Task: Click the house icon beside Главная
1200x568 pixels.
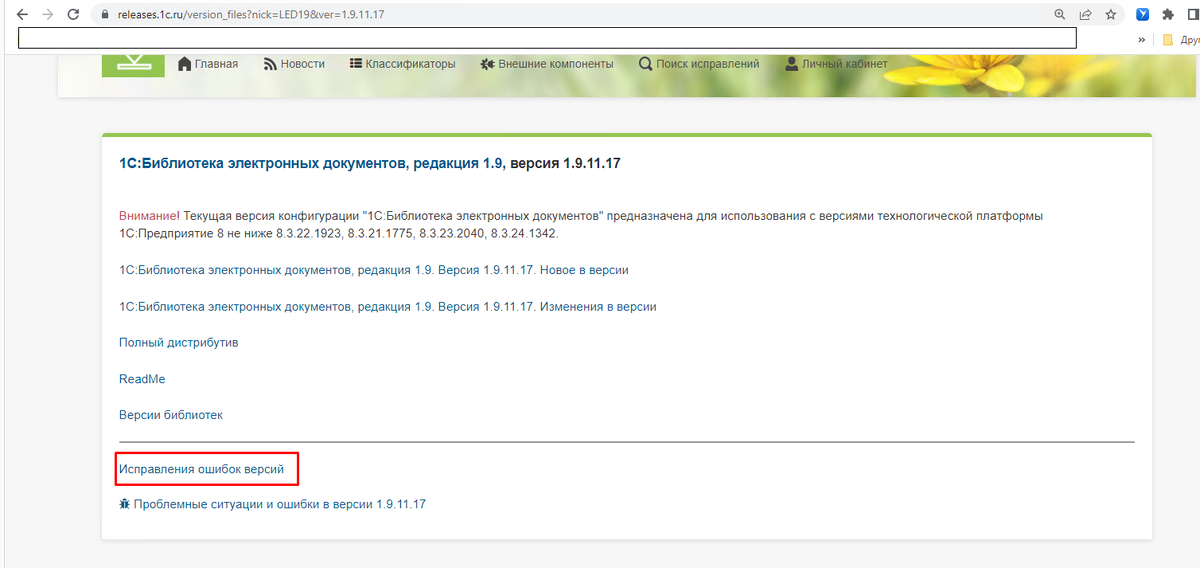Action: [184, 64]
